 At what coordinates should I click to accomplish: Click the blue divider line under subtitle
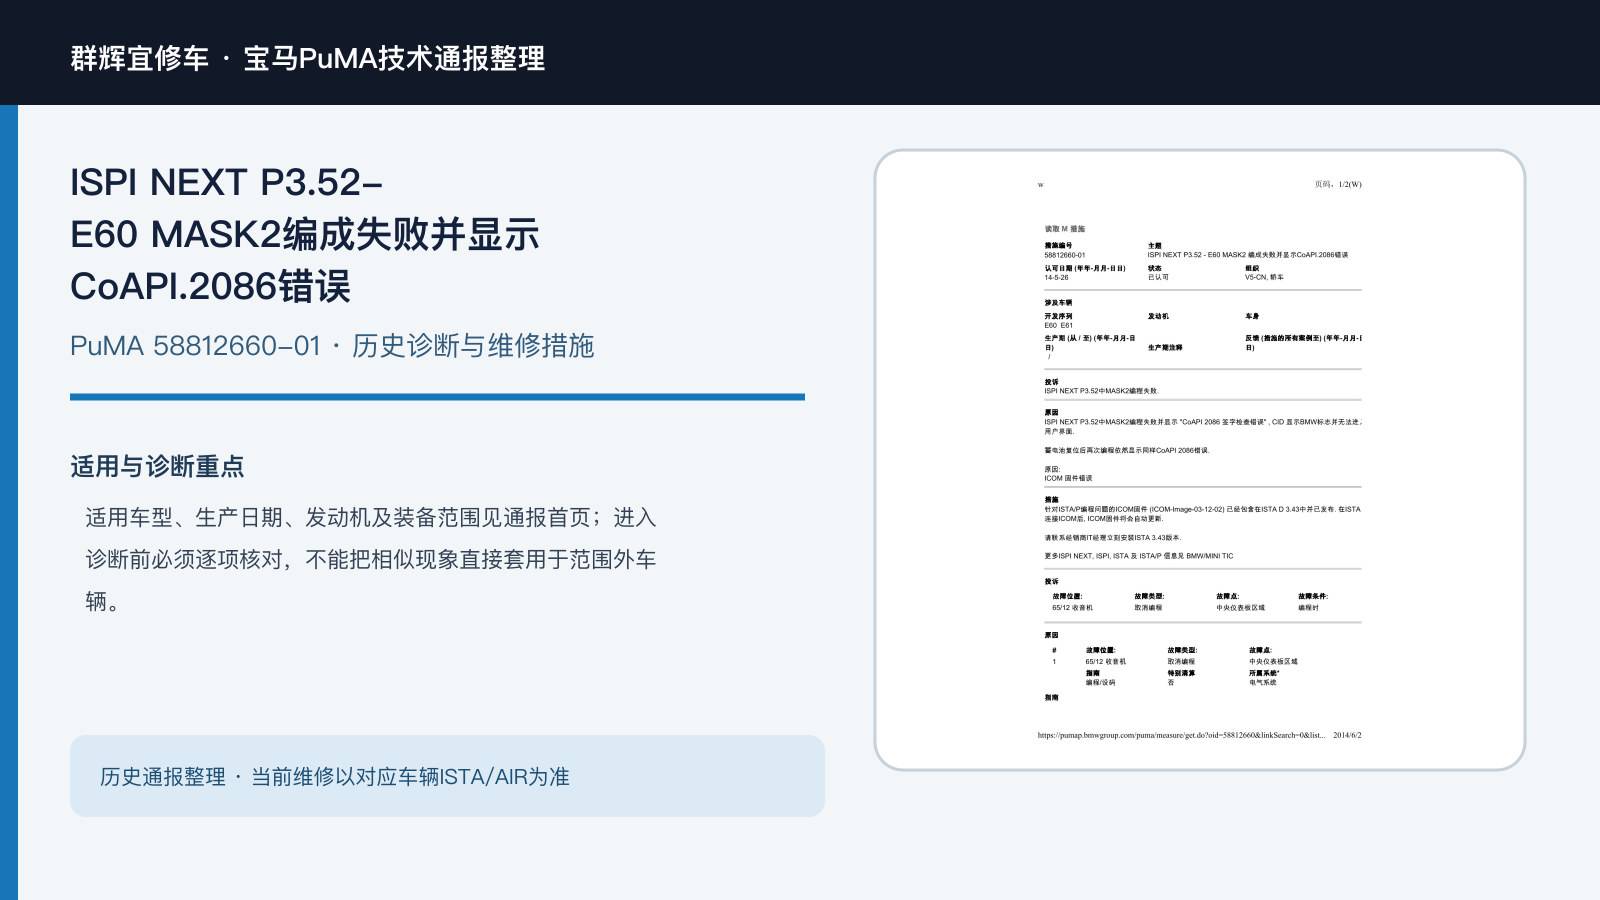coord(437,397)
